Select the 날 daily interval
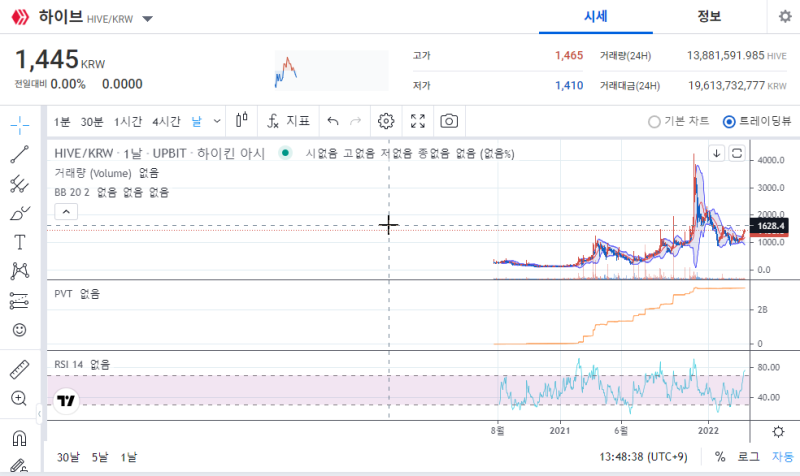The height and width of the screenshot is (476, 800). (x=196, y=121)
